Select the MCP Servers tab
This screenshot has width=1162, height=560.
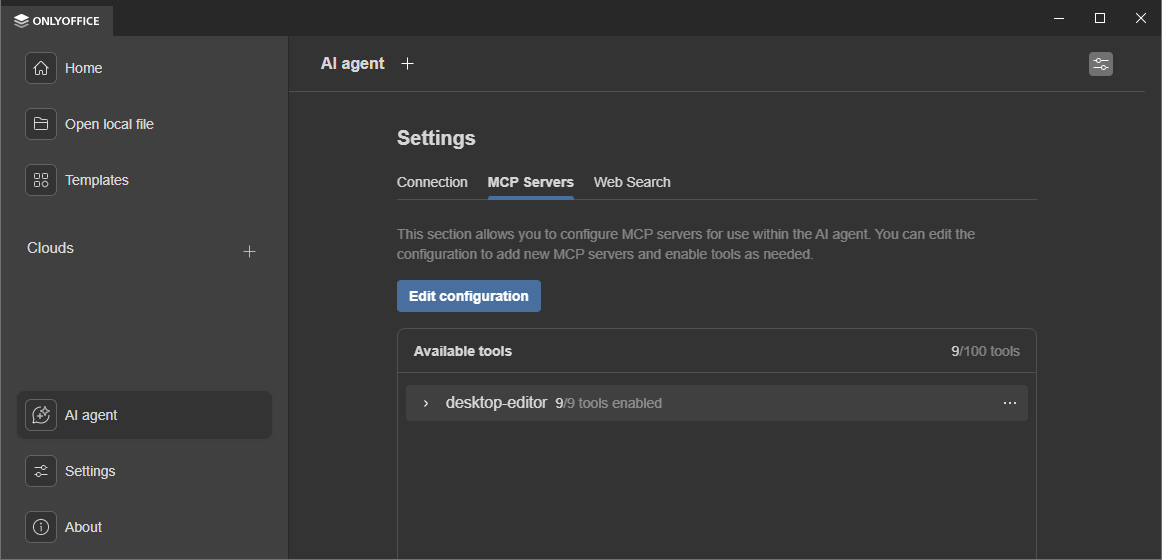530,182
